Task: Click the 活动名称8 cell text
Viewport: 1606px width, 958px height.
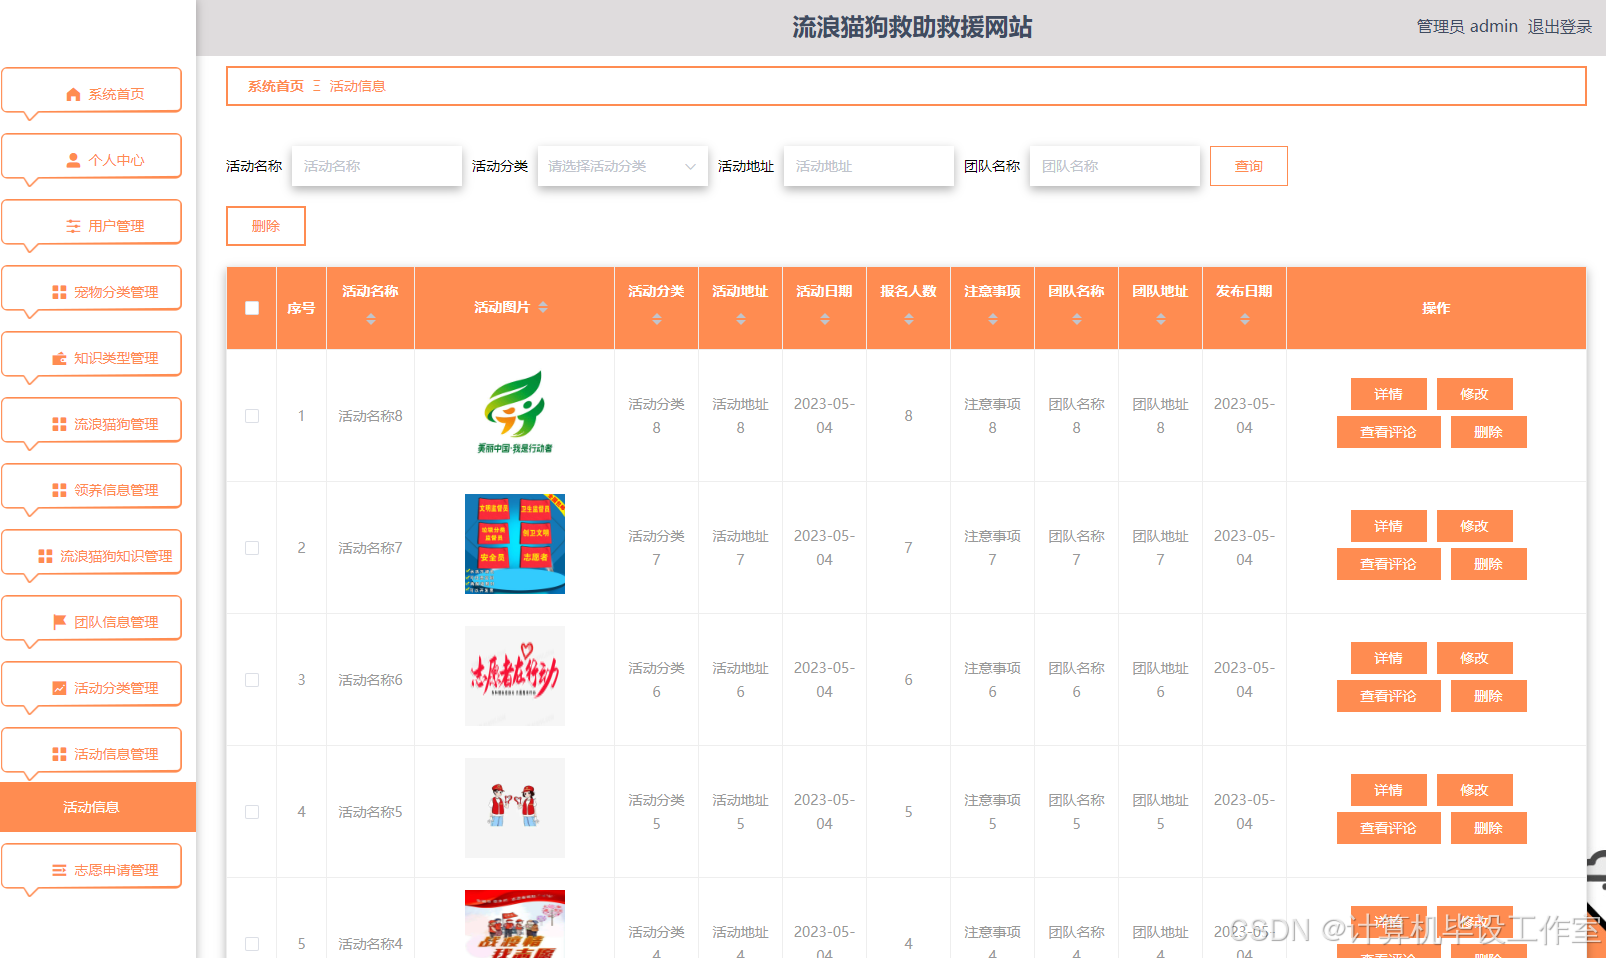Action: (x=370, y=416)
